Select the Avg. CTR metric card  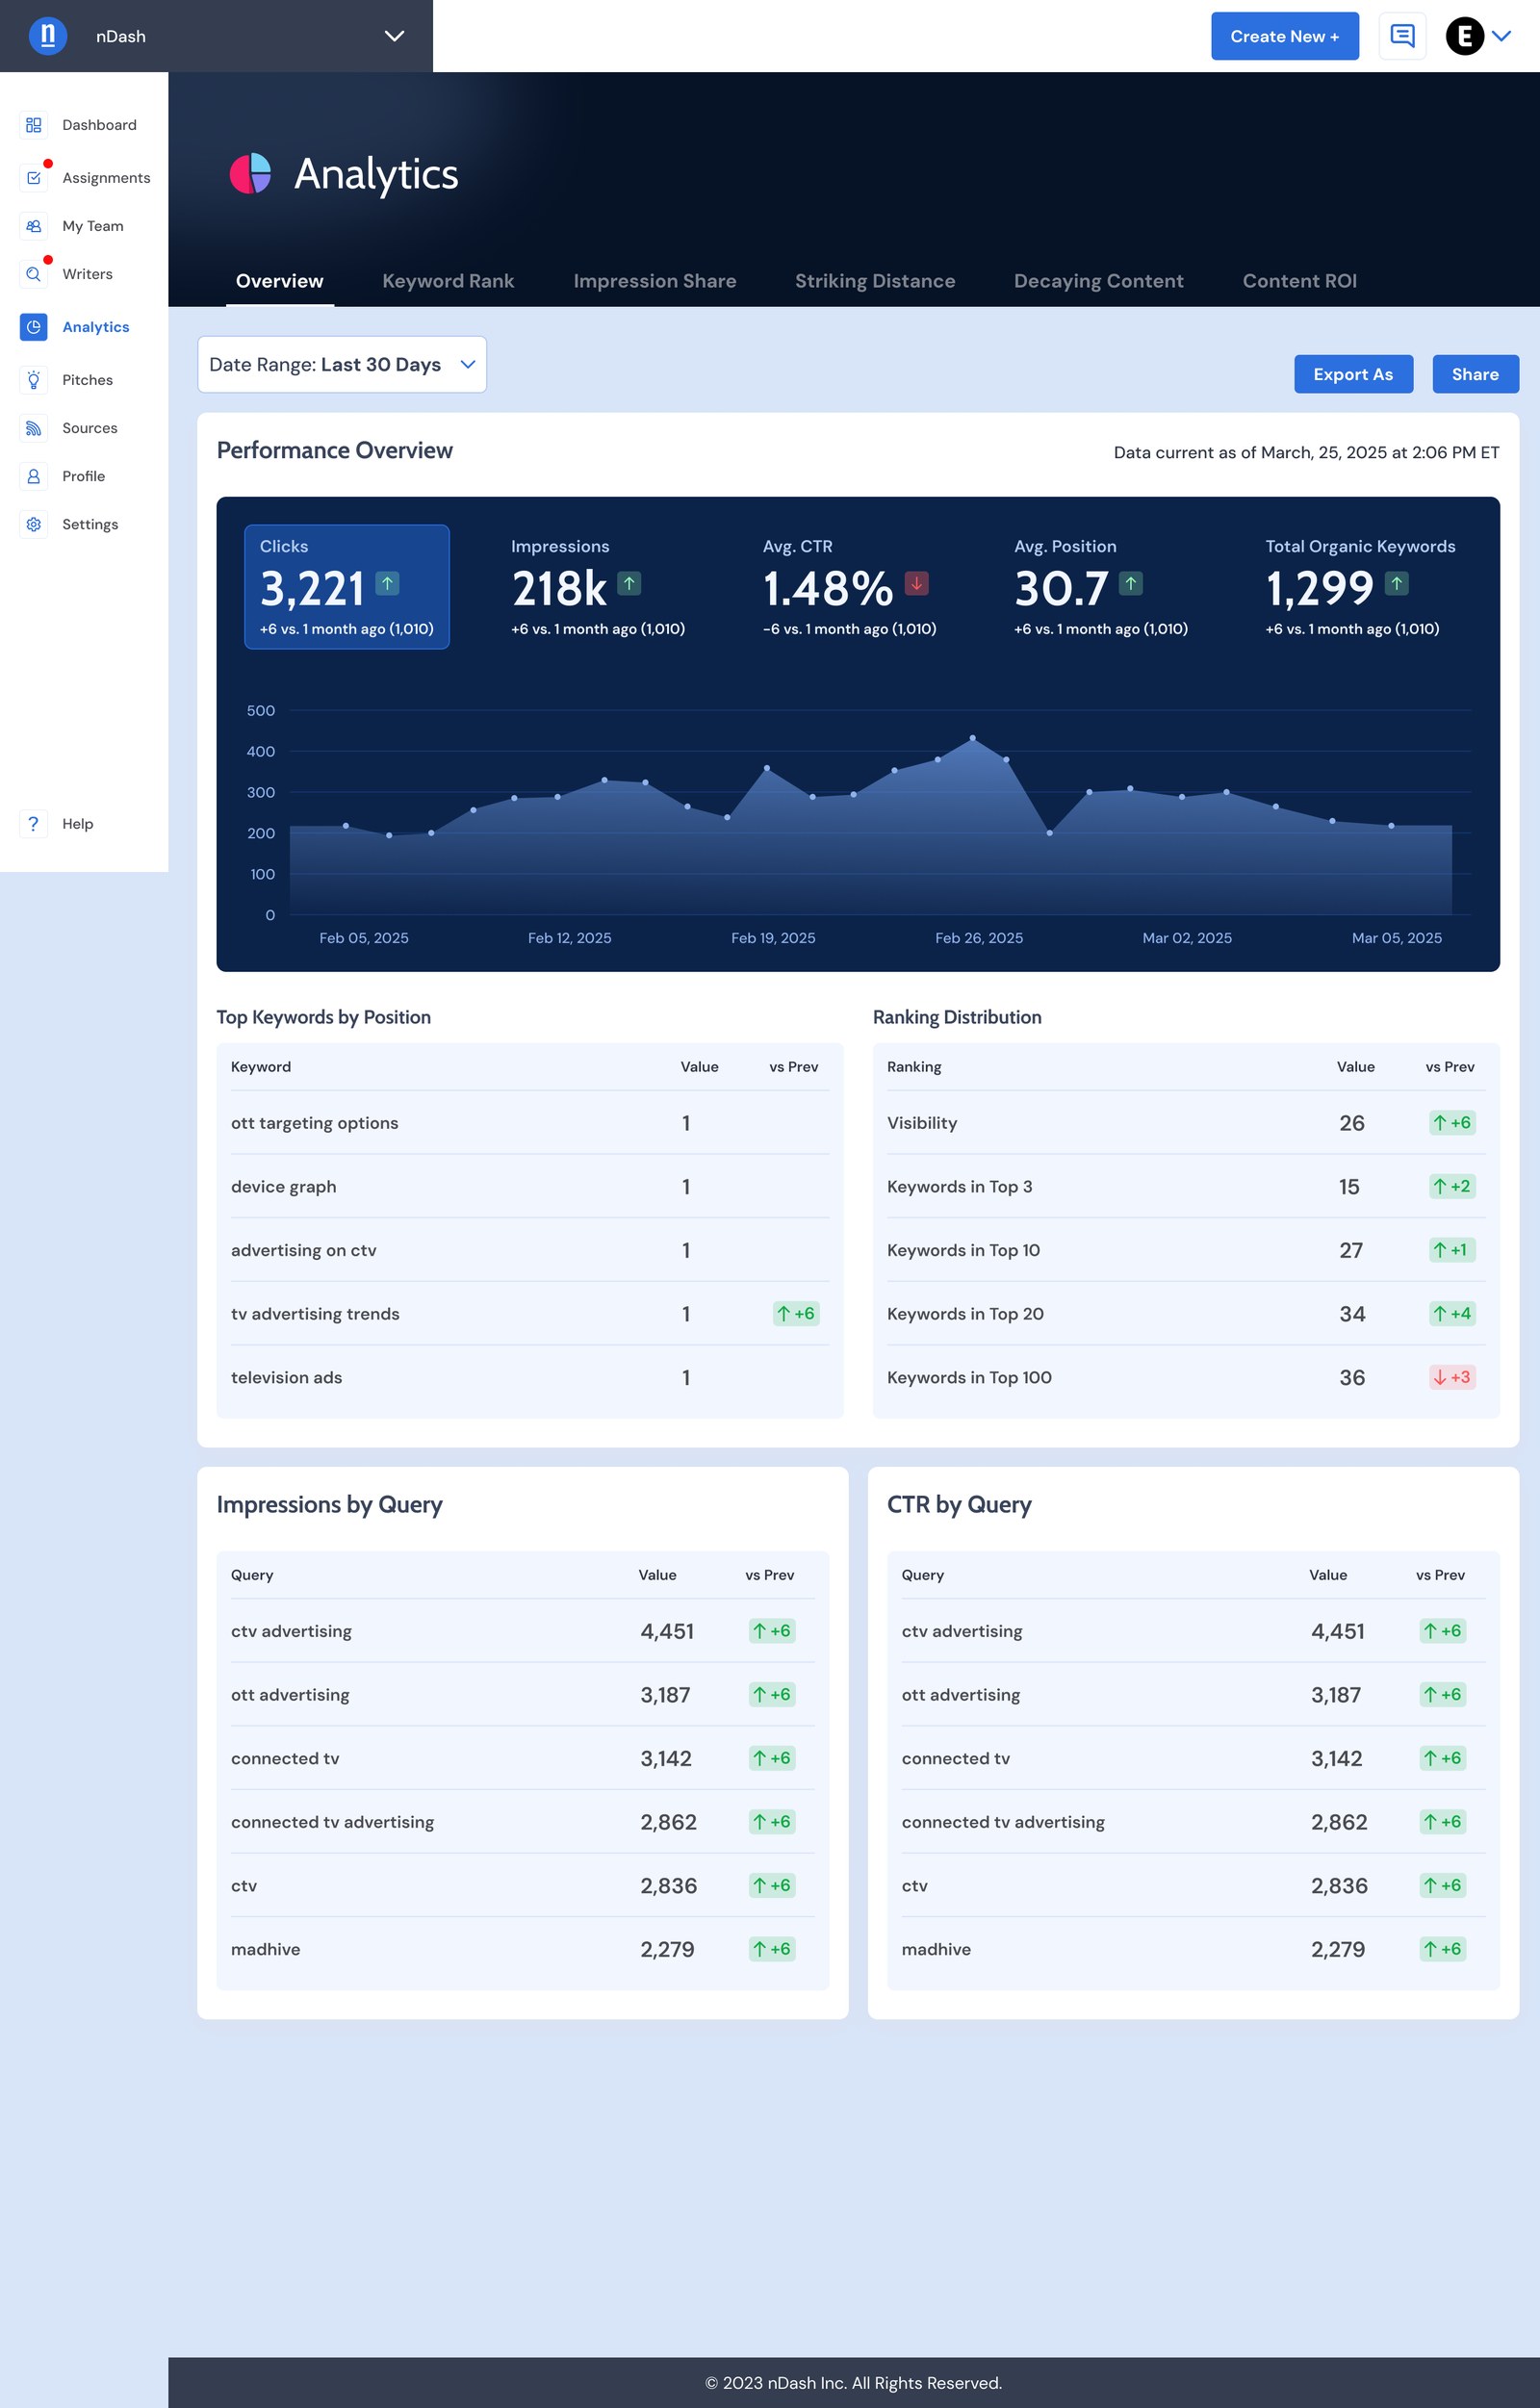850,587
